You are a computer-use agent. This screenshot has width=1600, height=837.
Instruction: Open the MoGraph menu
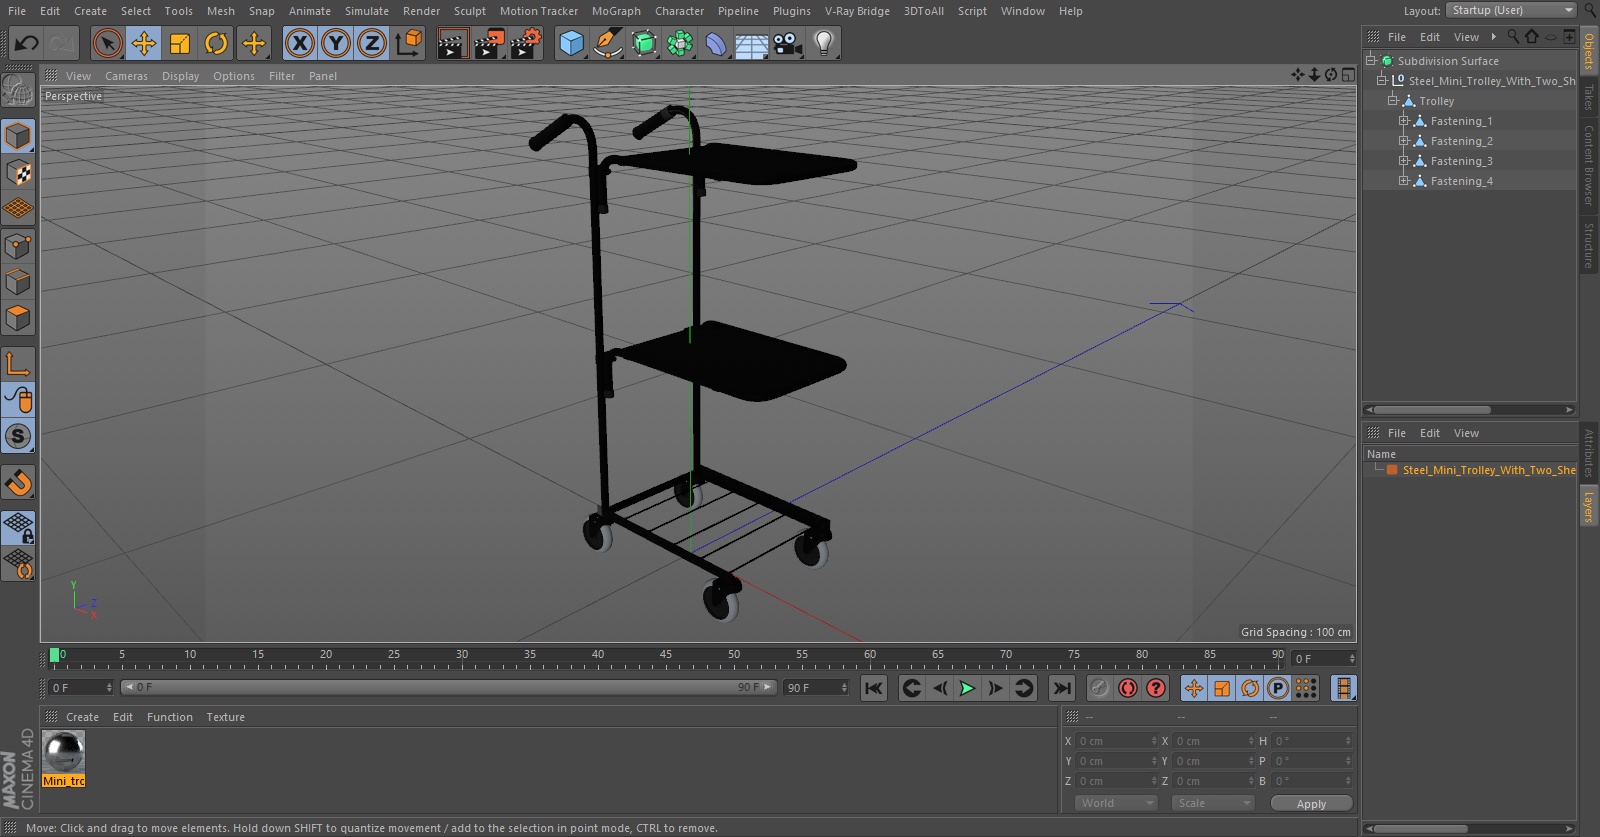coord(616,11)
